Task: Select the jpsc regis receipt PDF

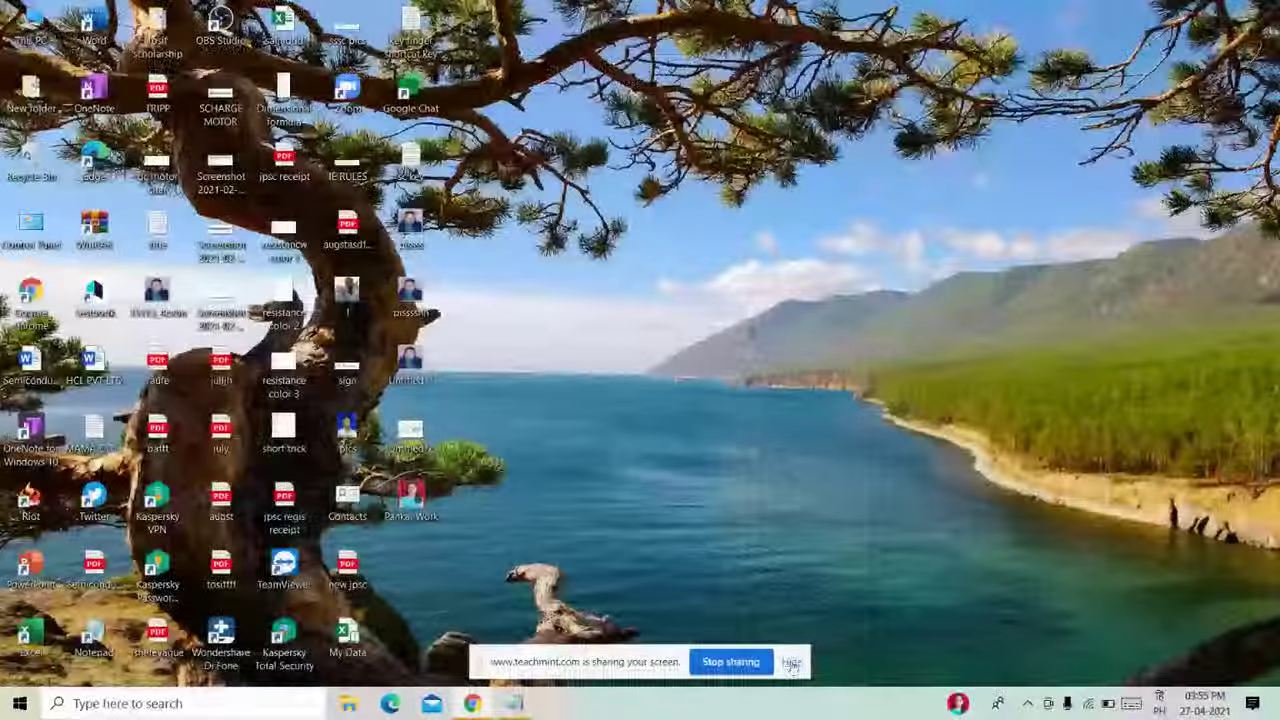Action: point(284,509)
